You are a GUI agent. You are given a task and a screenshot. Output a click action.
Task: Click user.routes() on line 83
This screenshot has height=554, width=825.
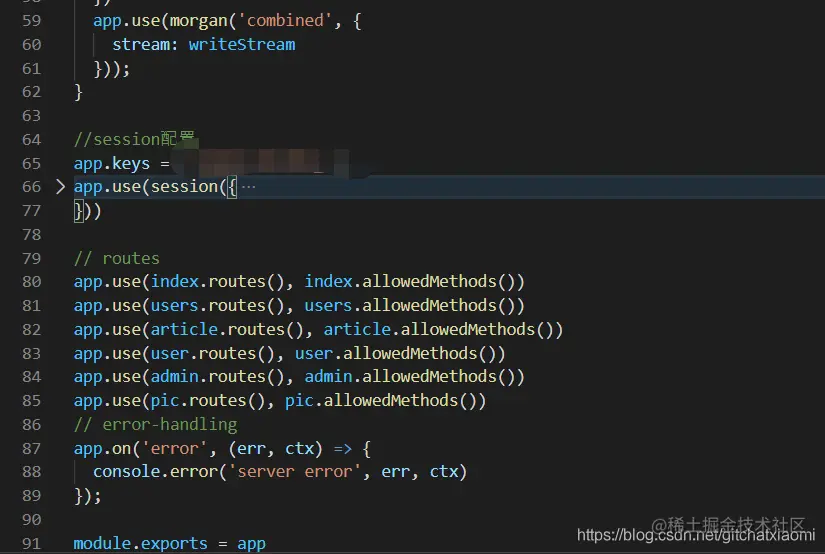[x=213, y=354]
